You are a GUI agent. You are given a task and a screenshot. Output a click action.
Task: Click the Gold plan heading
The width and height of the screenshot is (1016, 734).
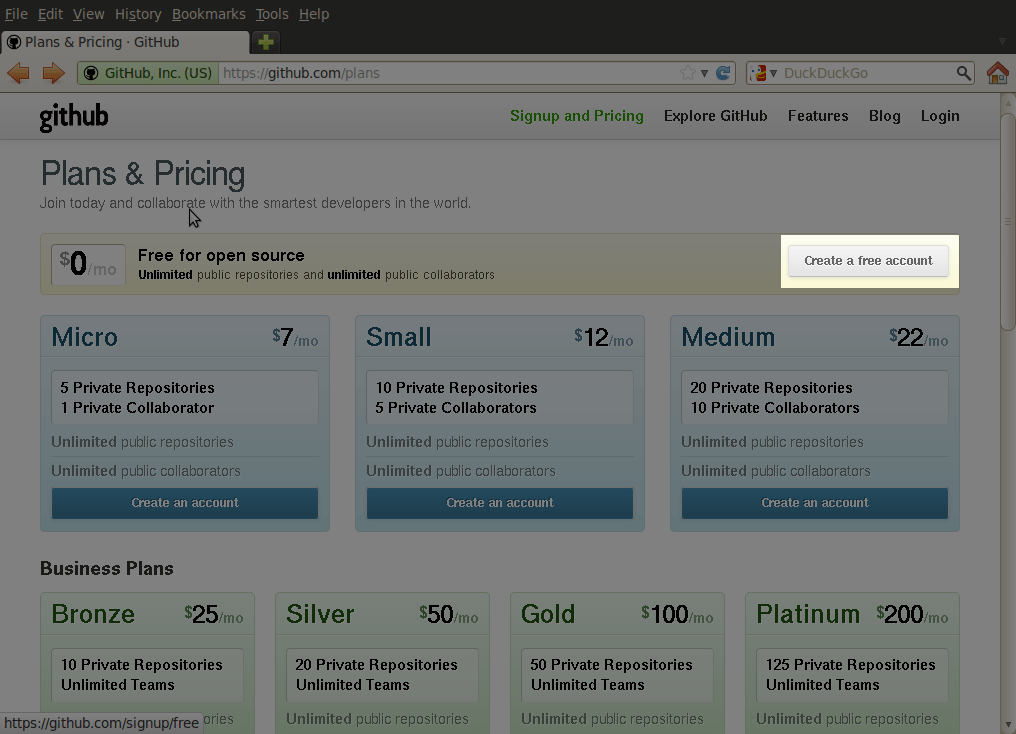(x=548, y=614)
